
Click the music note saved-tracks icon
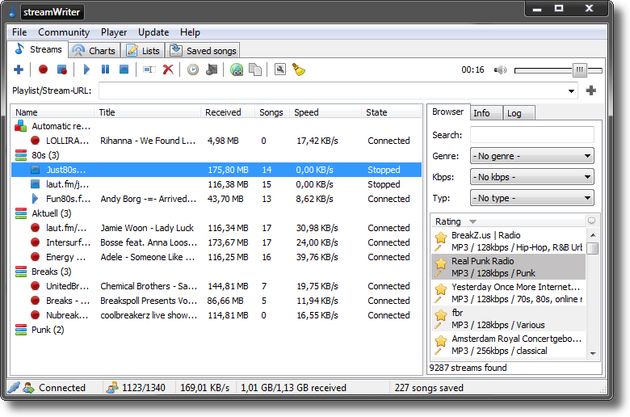pyautogui.click(x=212, y=70)
